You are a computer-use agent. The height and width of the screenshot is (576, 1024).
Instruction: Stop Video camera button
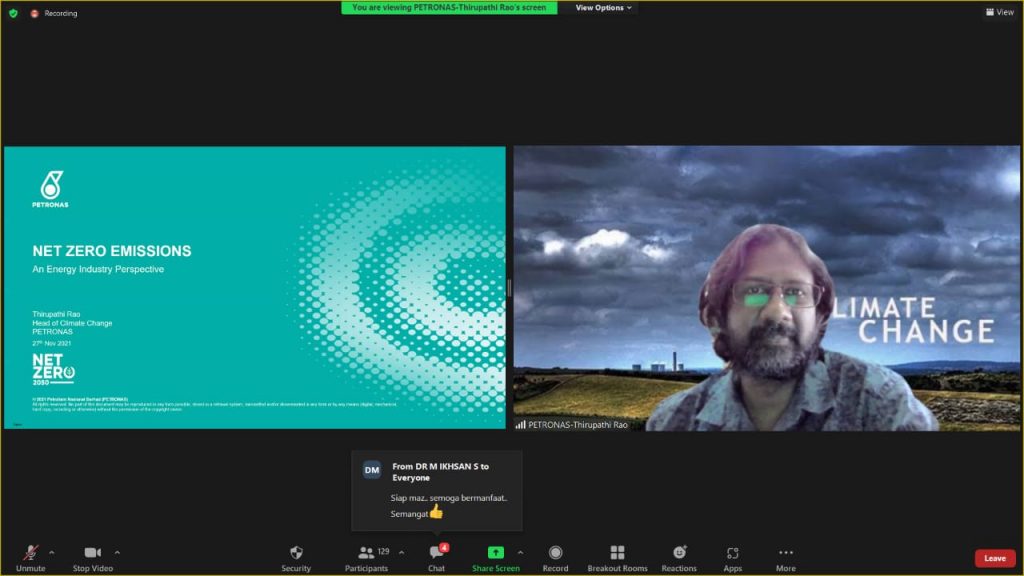93,558
